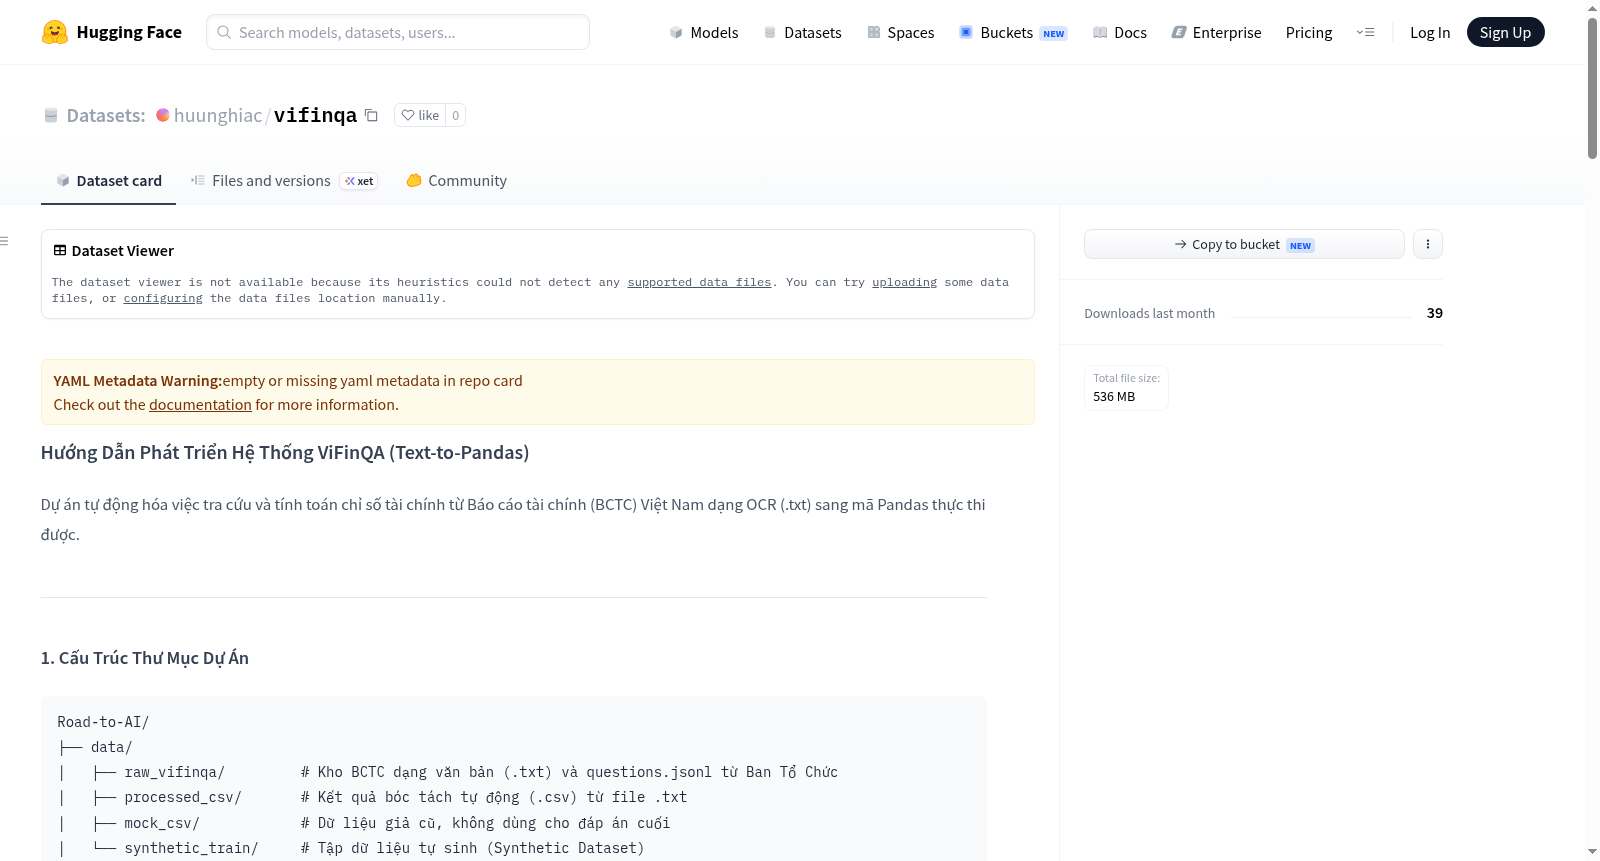Click the datasets stack icon beside Datasets:

(x=51, y=116)
